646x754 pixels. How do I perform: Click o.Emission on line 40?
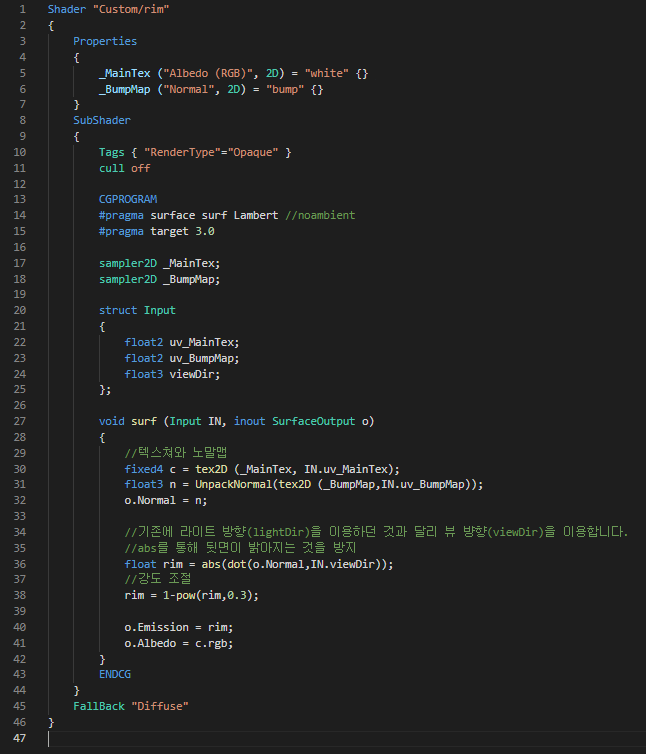[x=156, y=628]
